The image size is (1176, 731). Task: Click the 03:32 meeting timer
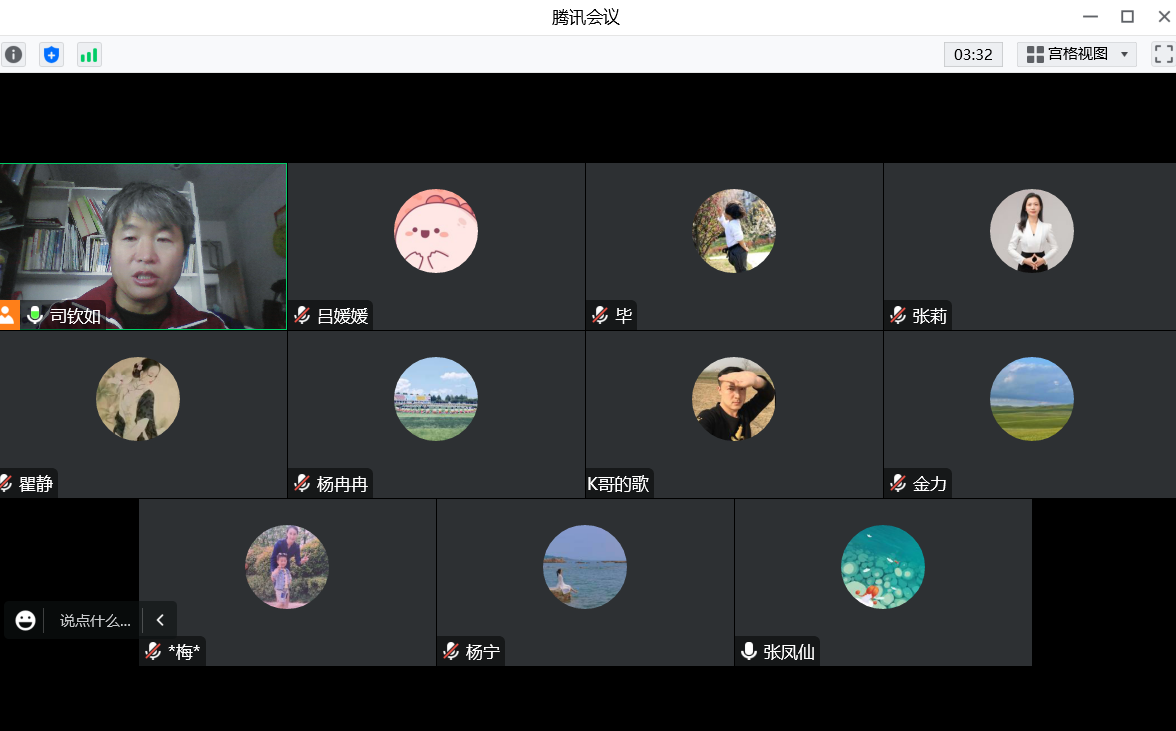tap(972, 54)
